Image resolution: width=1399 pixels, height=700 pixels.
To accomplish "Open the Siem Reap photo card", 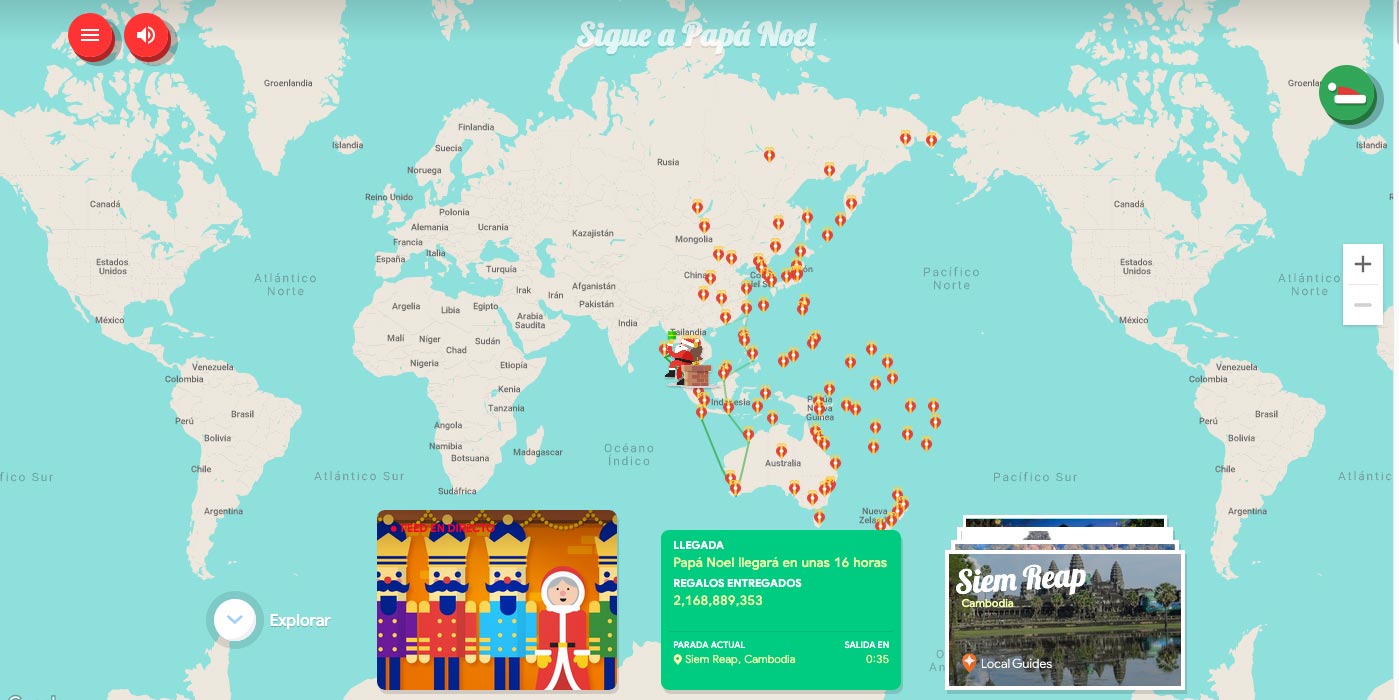I will (x=1065, y=615).
